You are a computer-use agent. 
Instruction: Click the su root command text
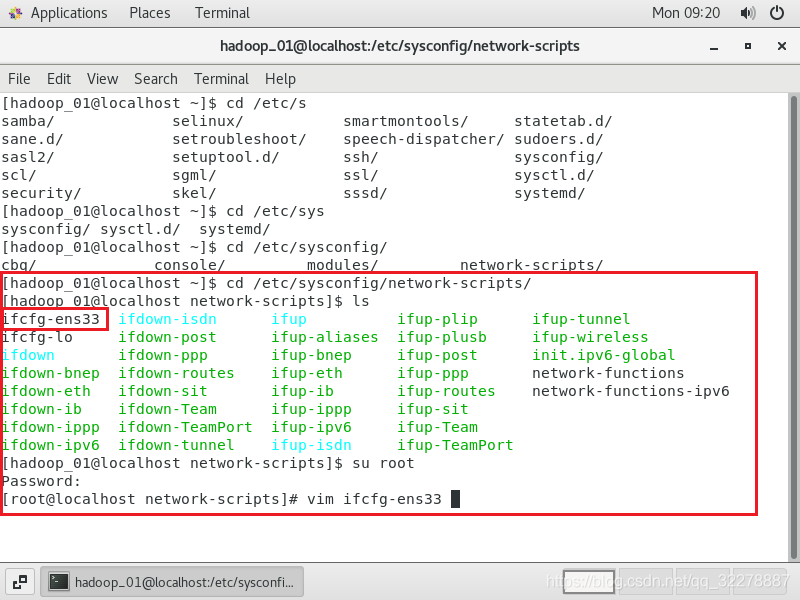pyautogui.click(x=383, y=463)
